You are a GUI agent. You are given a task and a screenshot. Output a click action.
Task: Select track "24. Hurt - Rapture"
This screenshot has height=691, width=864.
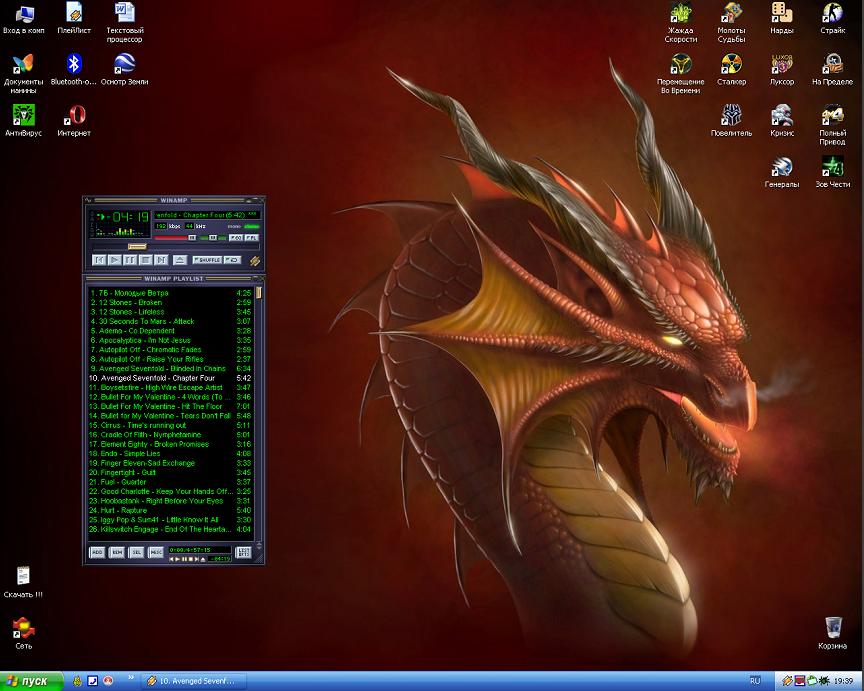point(170,510)
